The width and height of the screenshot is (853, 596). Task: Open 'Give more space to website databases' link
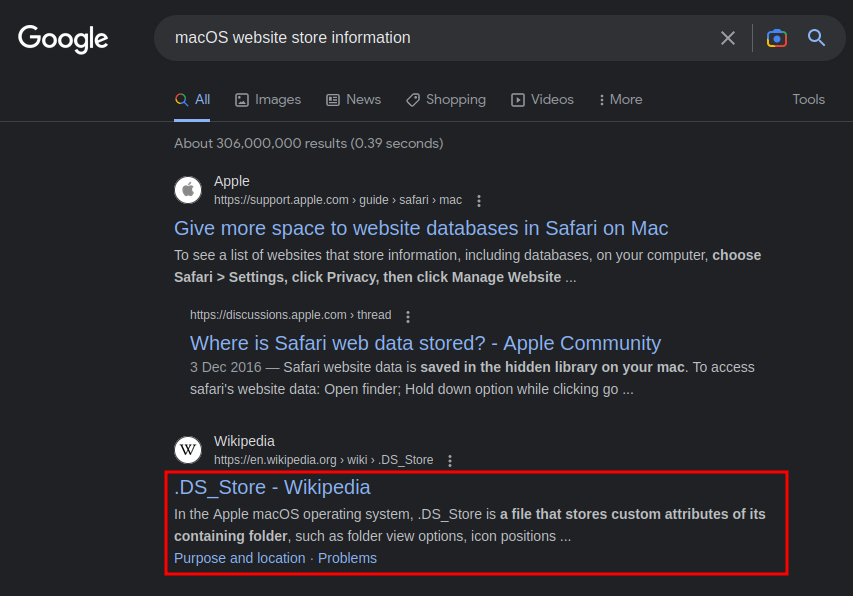pyautogui.click(x=421, y=228)
